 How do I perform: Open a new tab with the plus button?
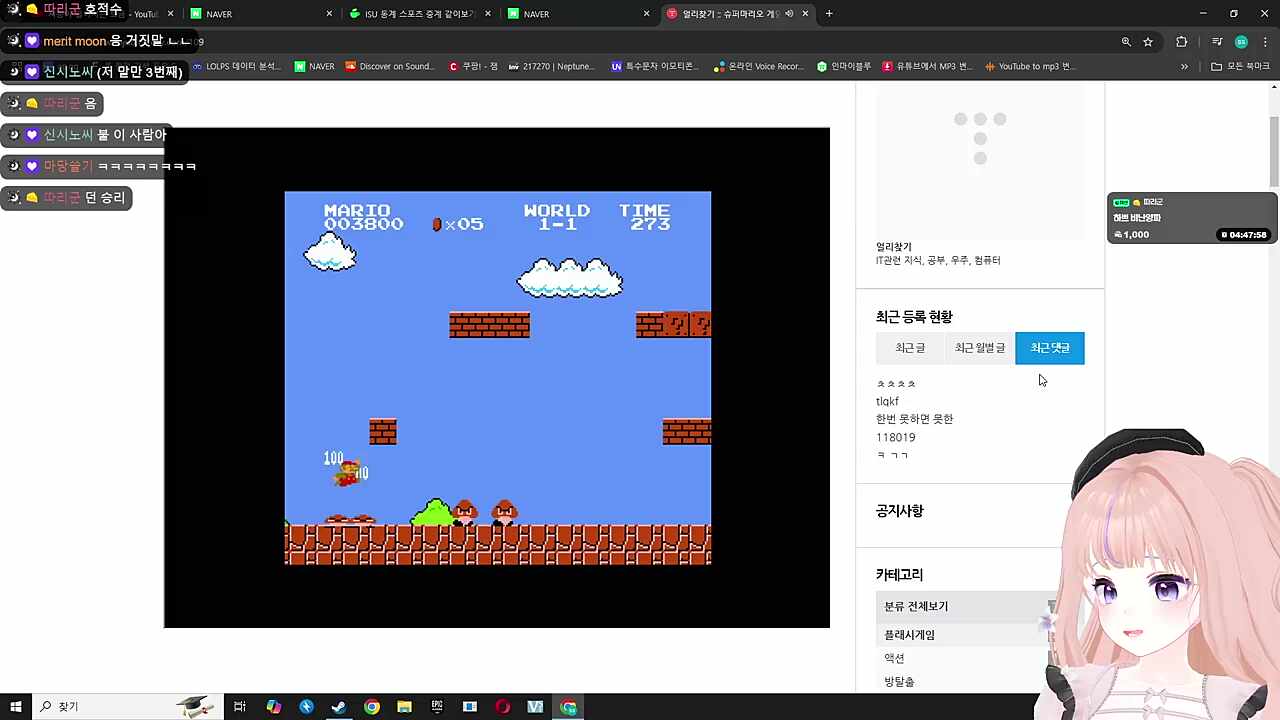point(829,13)
